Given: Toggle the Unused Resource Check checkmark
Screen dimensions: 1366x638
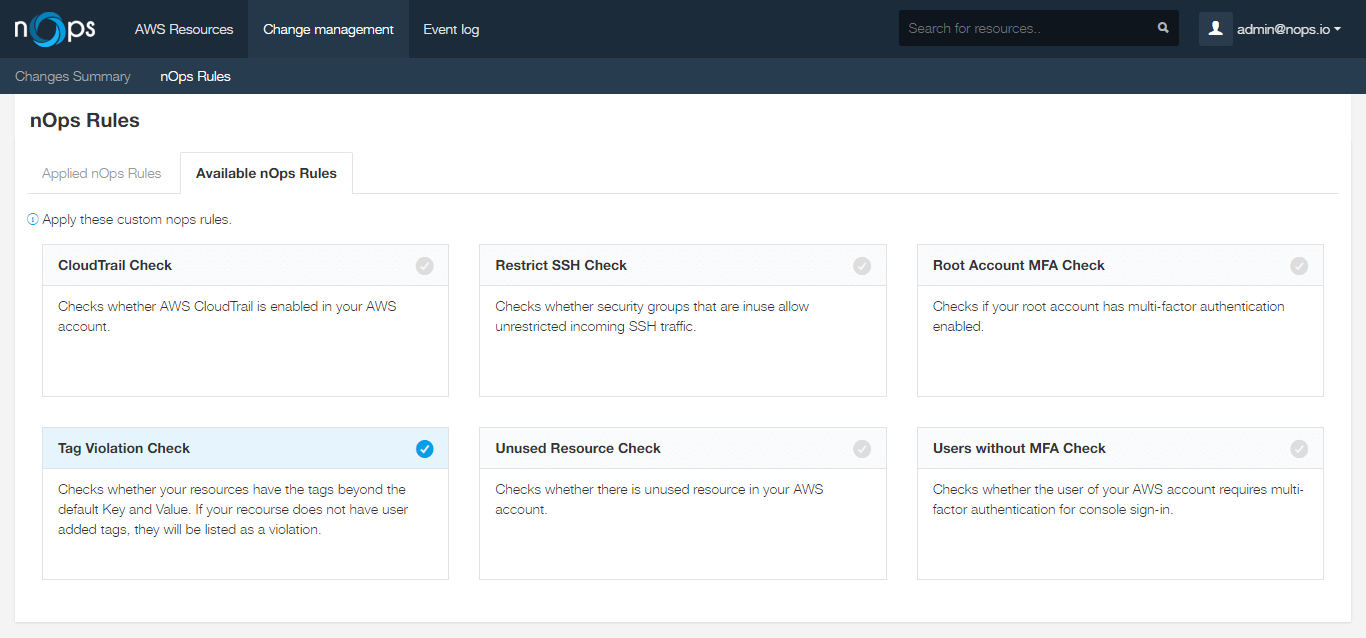Looking at the screenshot, I should pyautogui.click(x=862, y=449).
